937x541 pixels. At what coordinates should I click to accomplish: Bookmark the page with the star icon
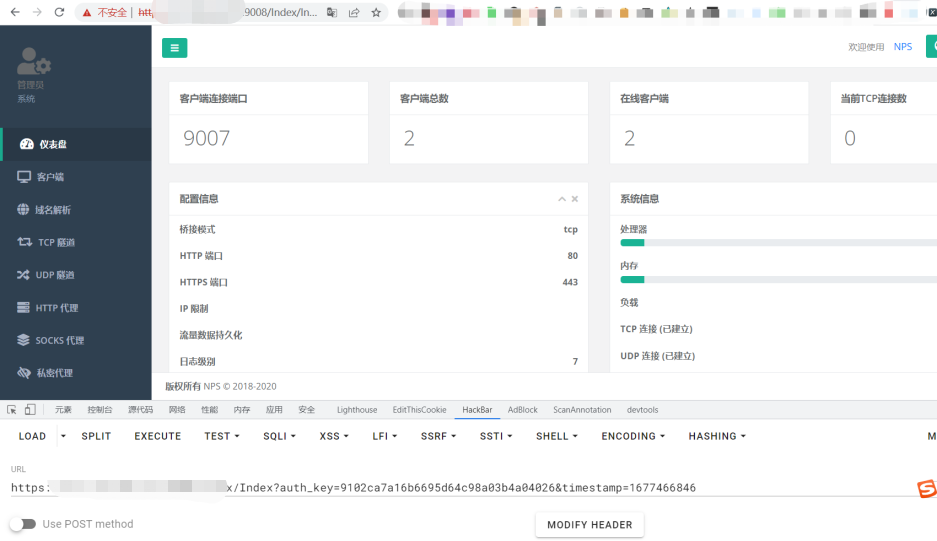click(376, 13)
